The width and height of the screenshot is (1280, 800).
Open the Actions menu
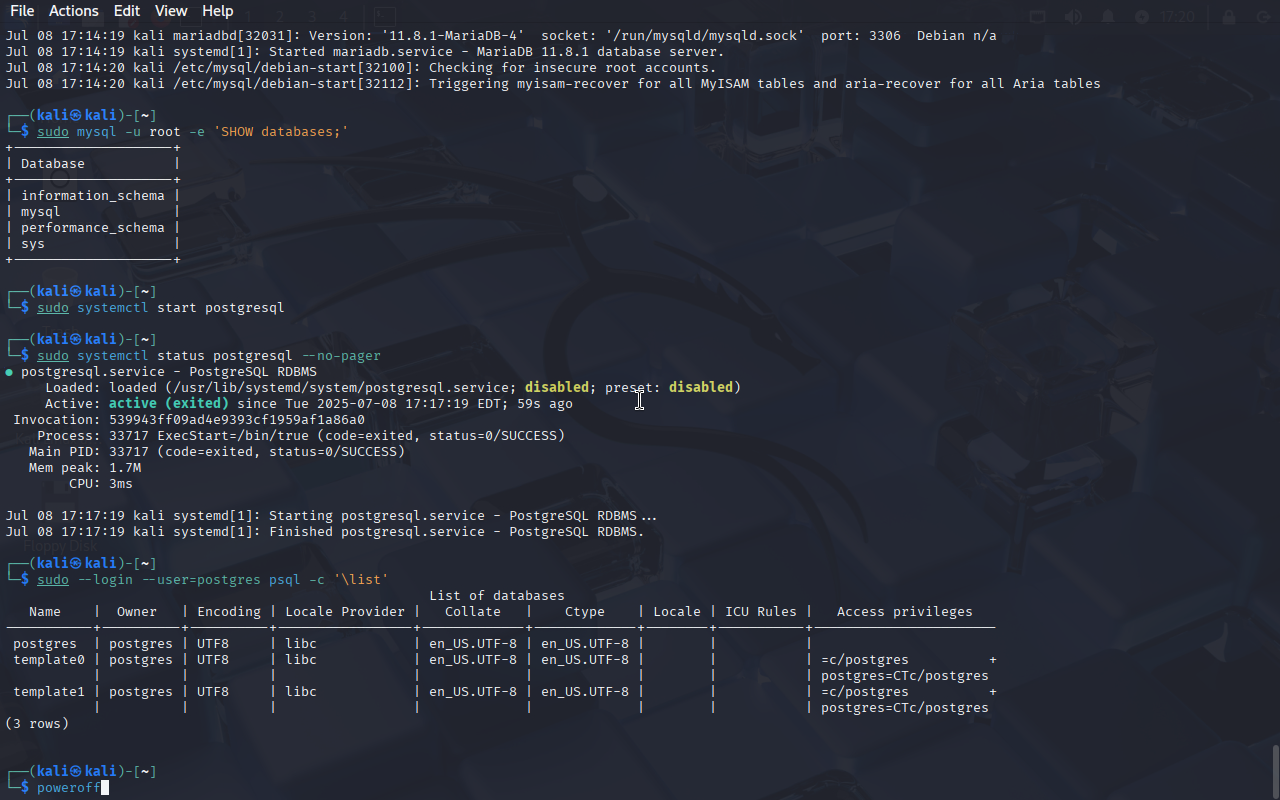[x=74, y=11]
